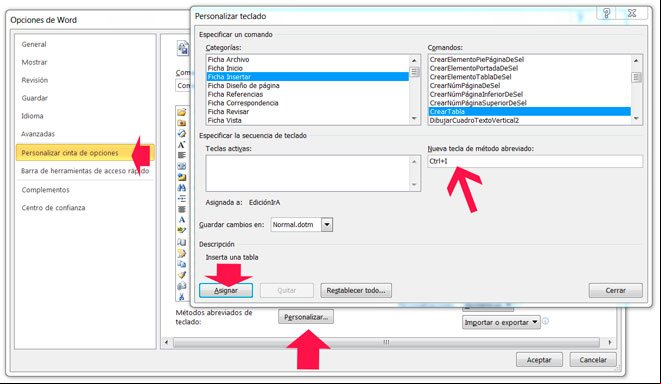The image size is (661, 384).
Task: Click Aceptar in Opciones de Word
Action: point(539,360)
